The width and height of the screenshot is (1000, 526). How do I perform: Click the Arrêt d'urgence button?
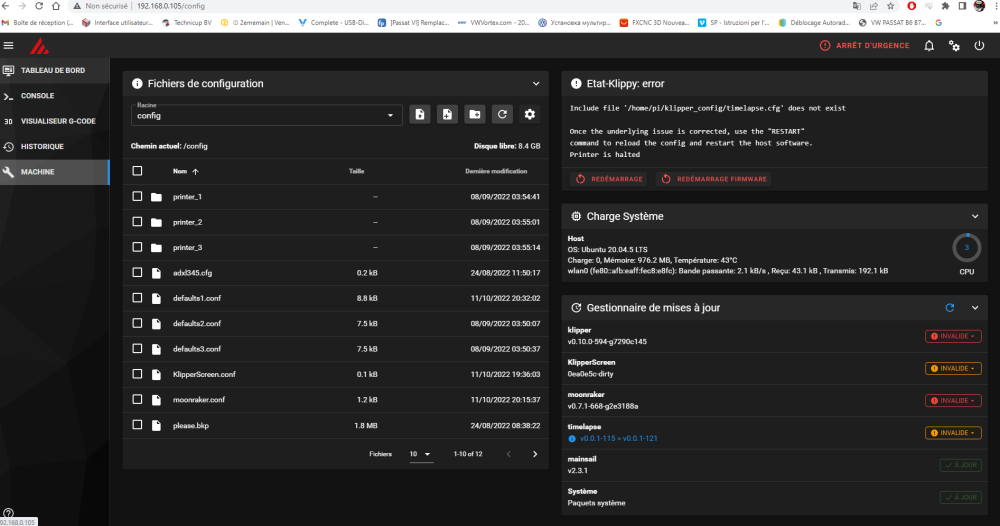click(864, 46)
